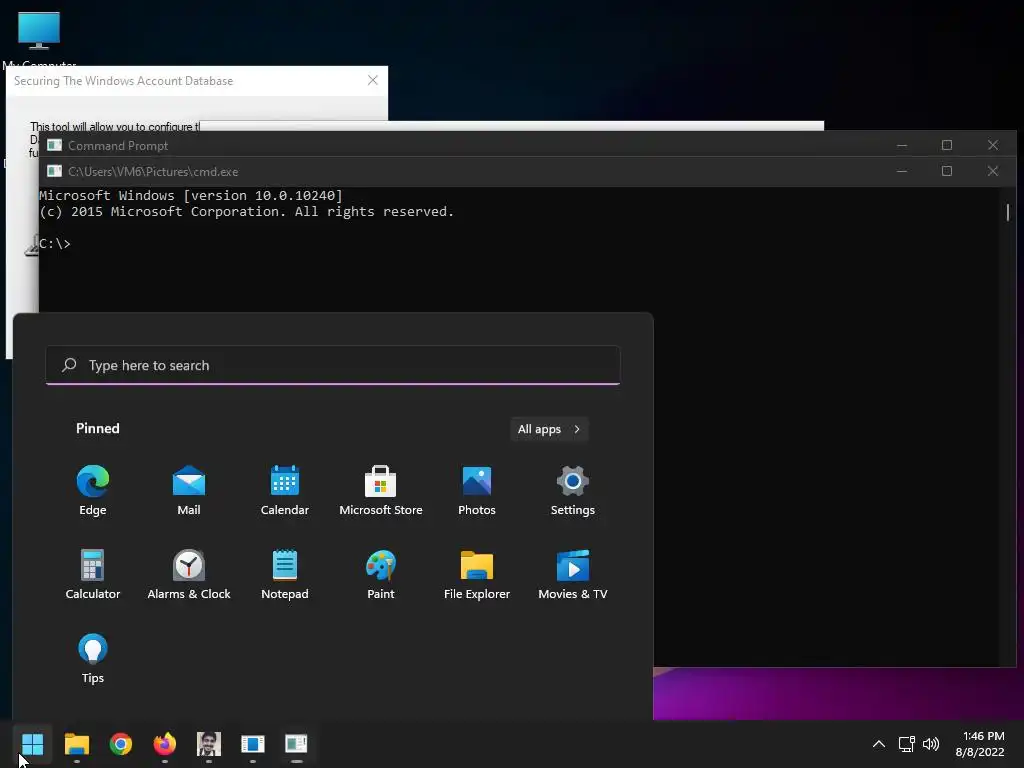Close the rear Command Prompt window
This screenshot has height=768, width=1024.
tap(993, 145)
